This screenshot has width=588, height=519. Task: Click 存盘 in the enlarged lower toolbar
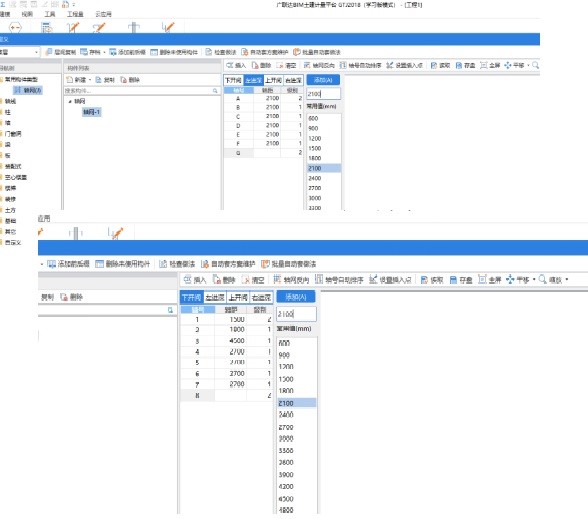click(461, 280)
